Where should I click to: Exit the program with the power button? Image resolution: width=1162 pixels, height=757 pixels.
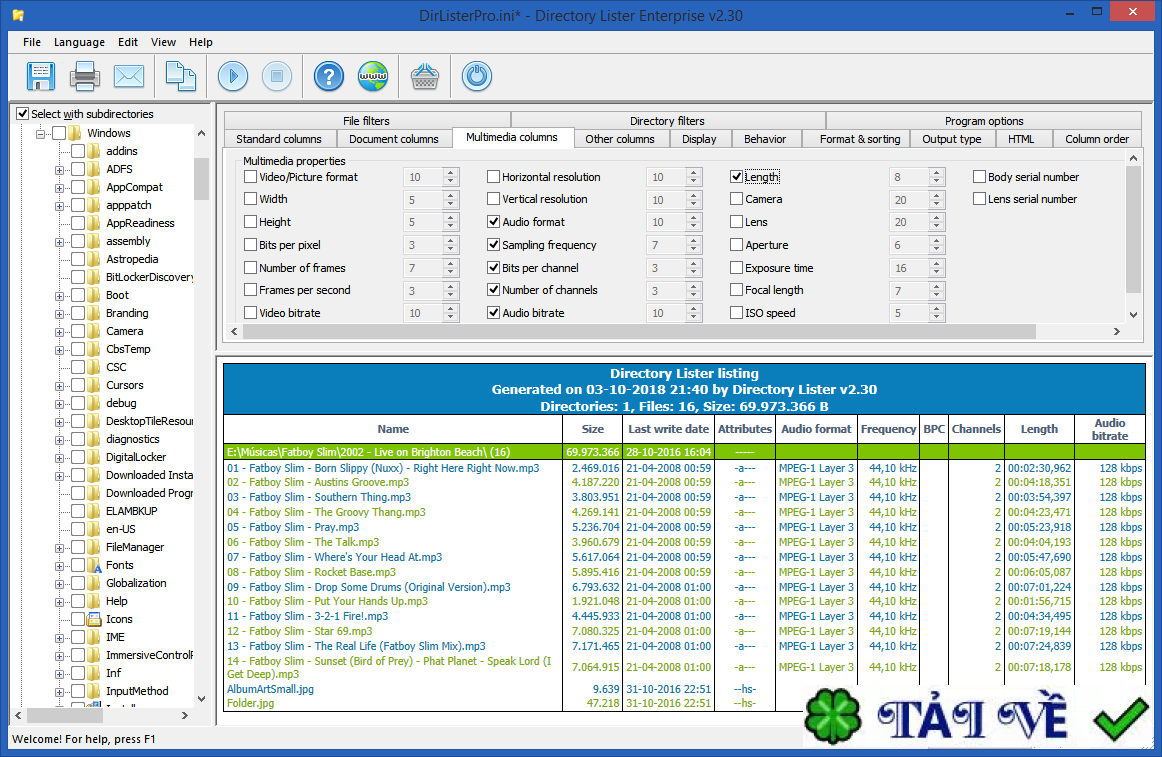coord(477,76)
